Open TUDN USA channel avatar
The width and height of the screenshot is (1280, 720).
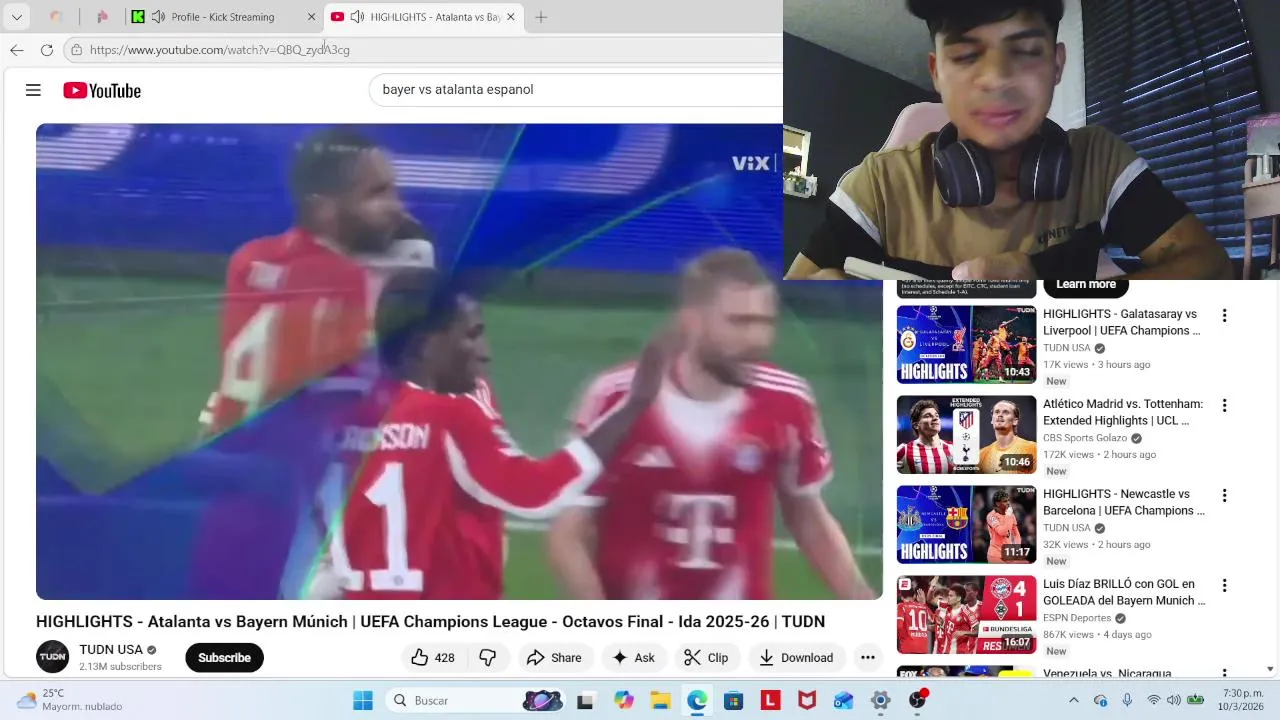(x=53, y=657)
